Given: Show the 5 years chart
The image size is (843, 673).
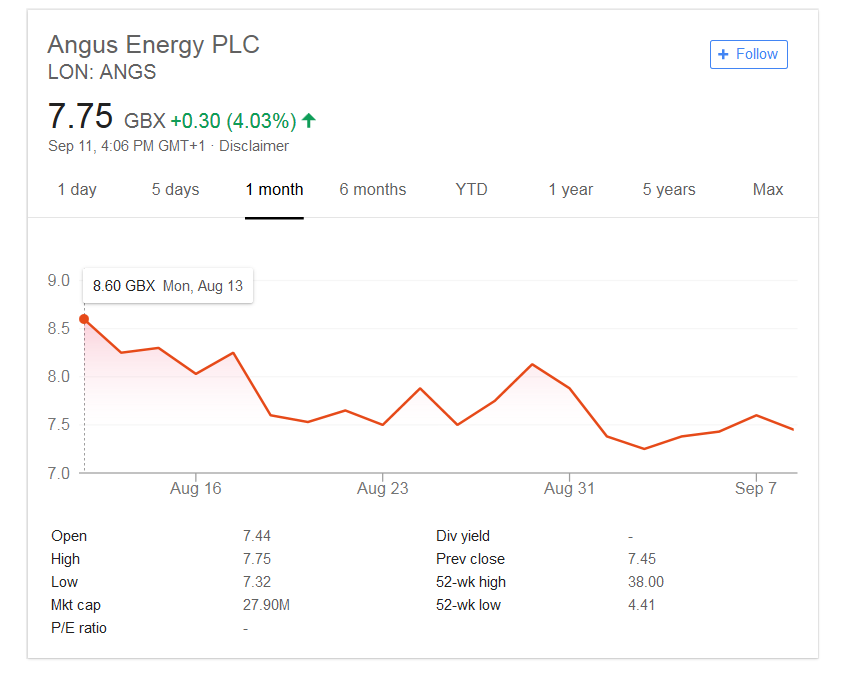Looking at the screenshot, I should point(669,189).
